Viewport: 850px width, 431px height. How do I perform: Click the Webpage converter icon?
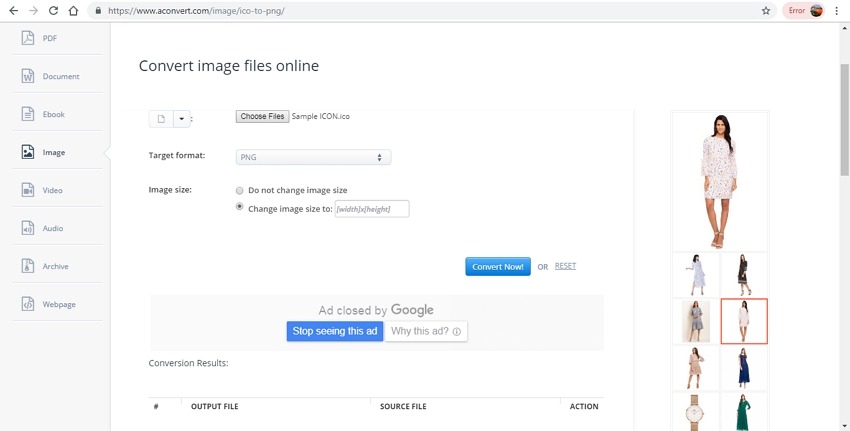[27, 304]
